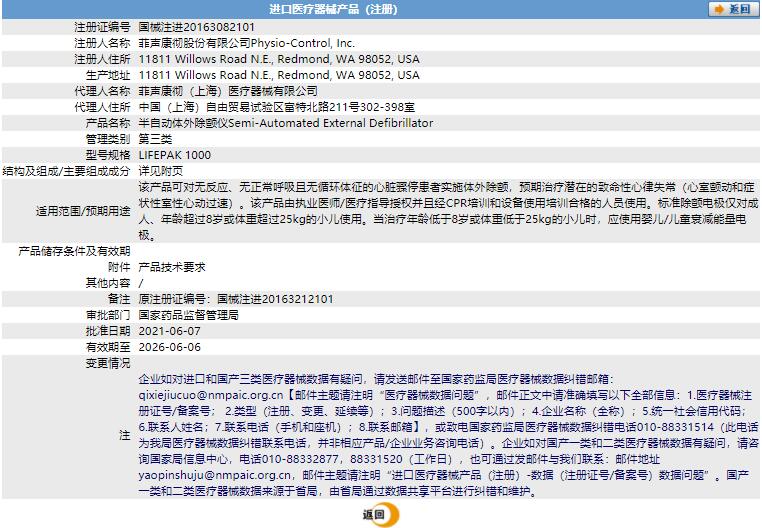Select the intended use paragraph starting 该产品可对无反应

448,211
